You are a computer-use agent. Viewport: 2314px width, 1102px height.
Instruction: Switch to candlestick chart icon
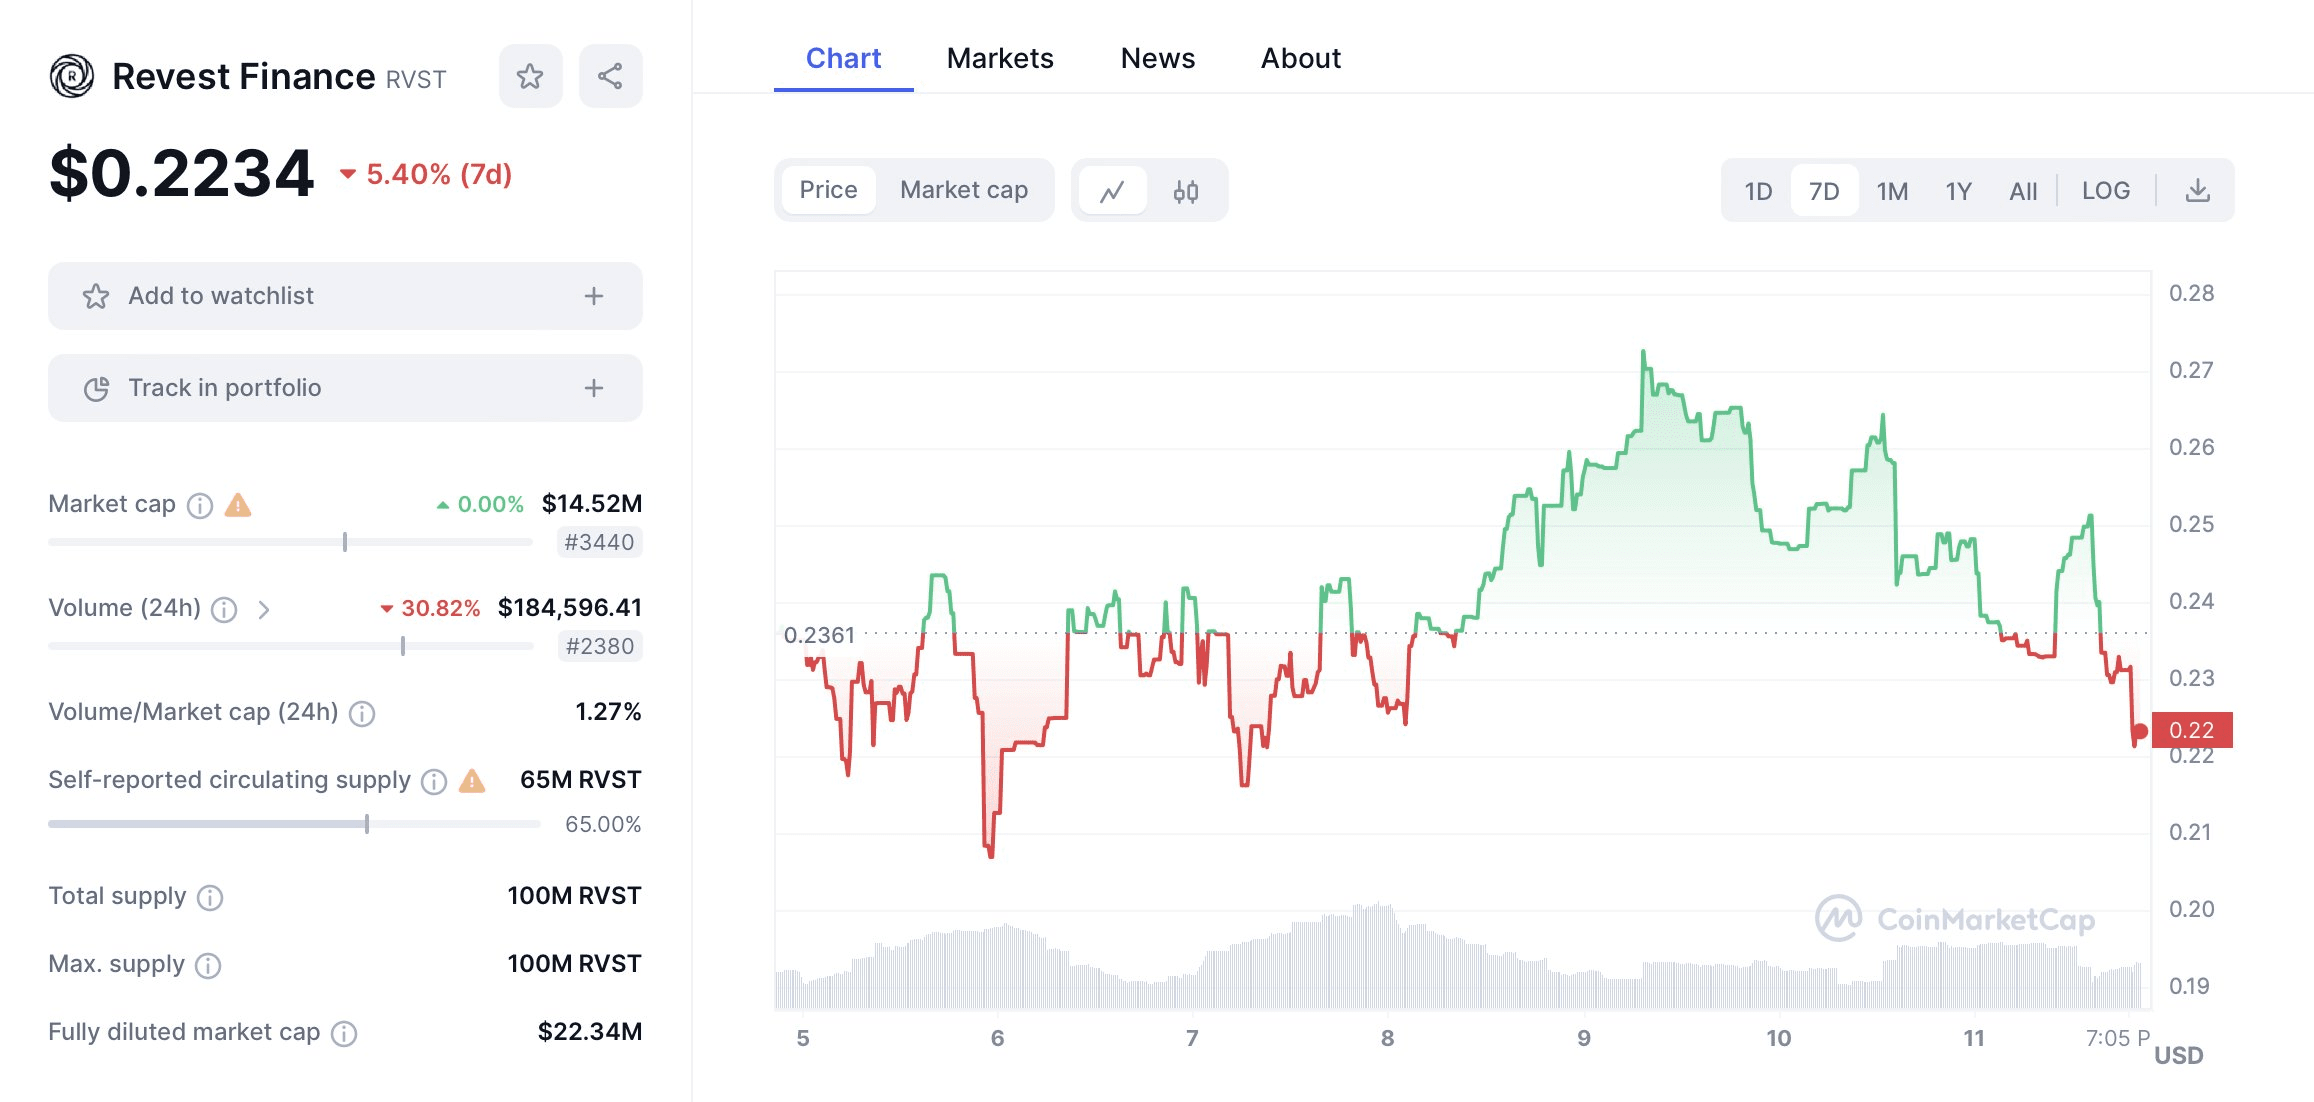point(1186,190)
